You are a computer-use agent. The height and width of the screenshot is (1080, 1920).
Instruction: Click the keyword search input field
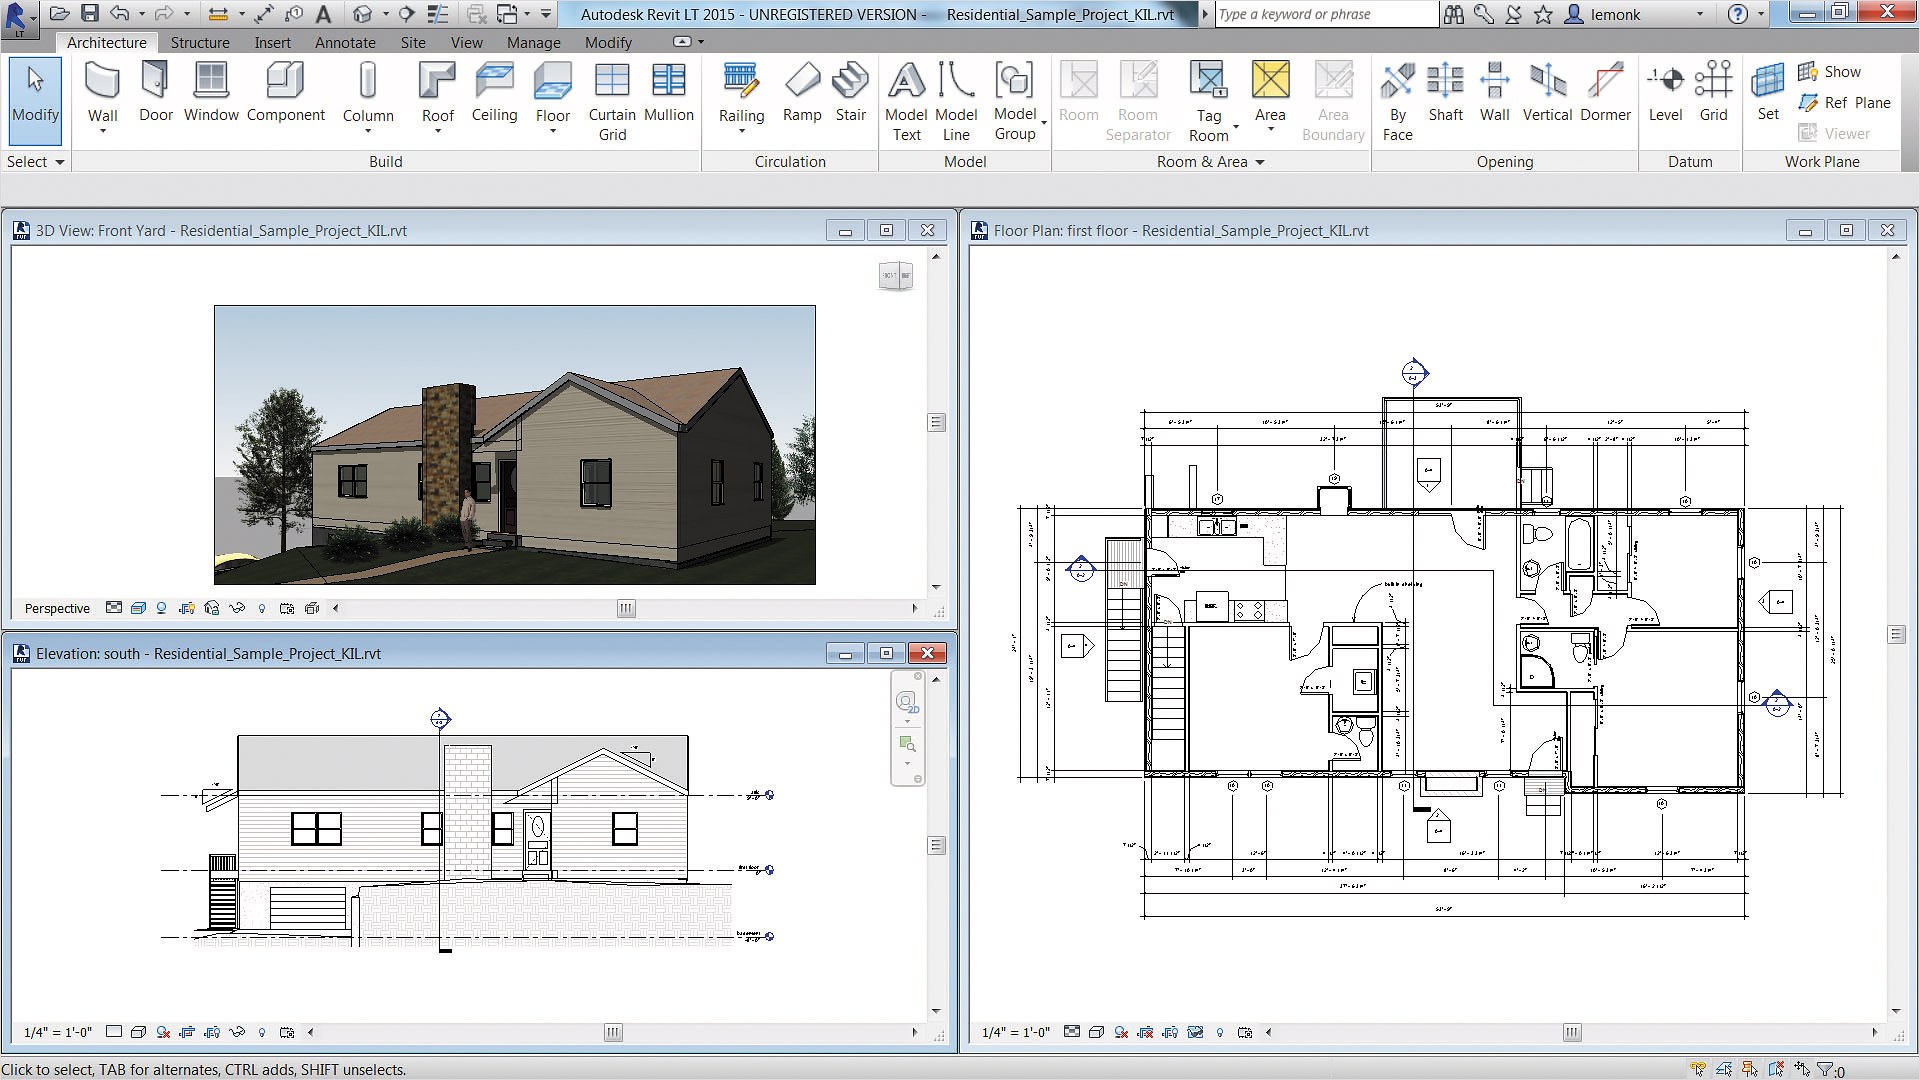pyautogui.click(x=1325, y=14)
